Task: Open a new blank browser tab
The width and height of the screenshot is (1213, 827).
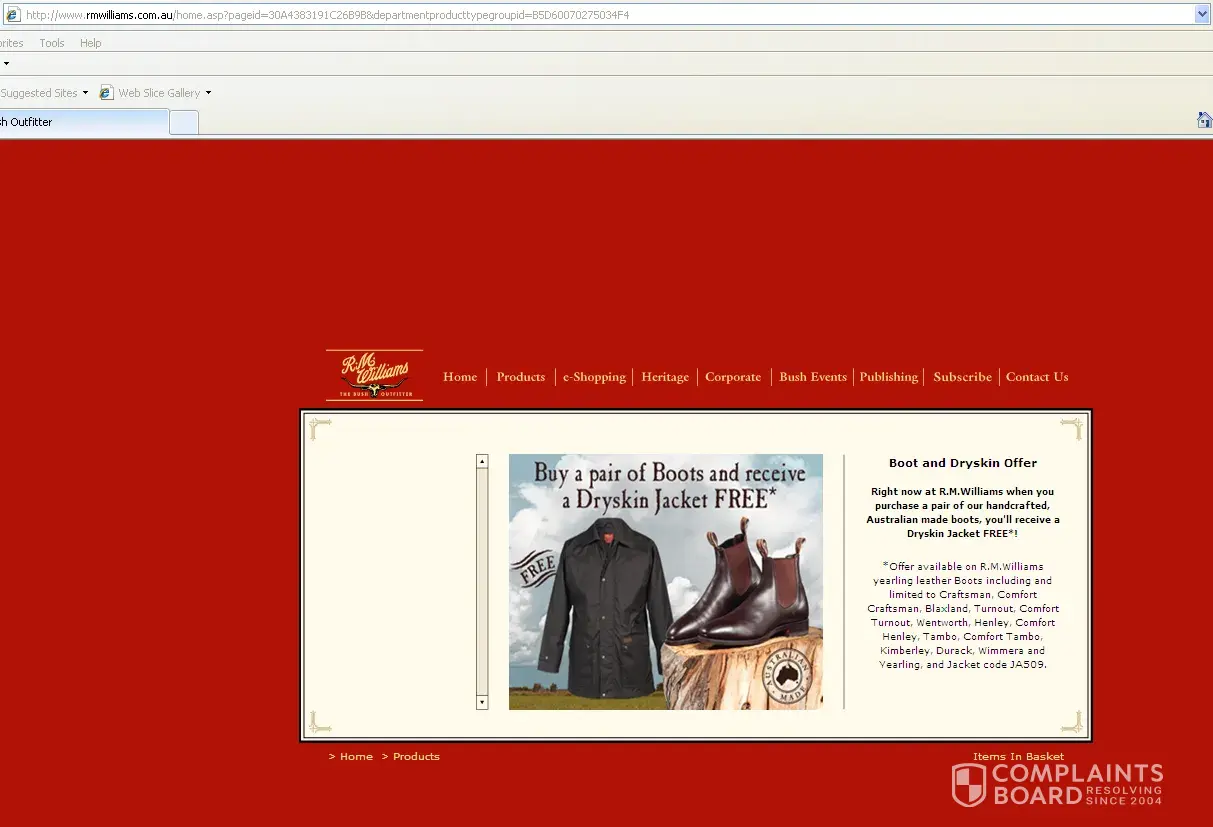Action: tap(184, 122)
